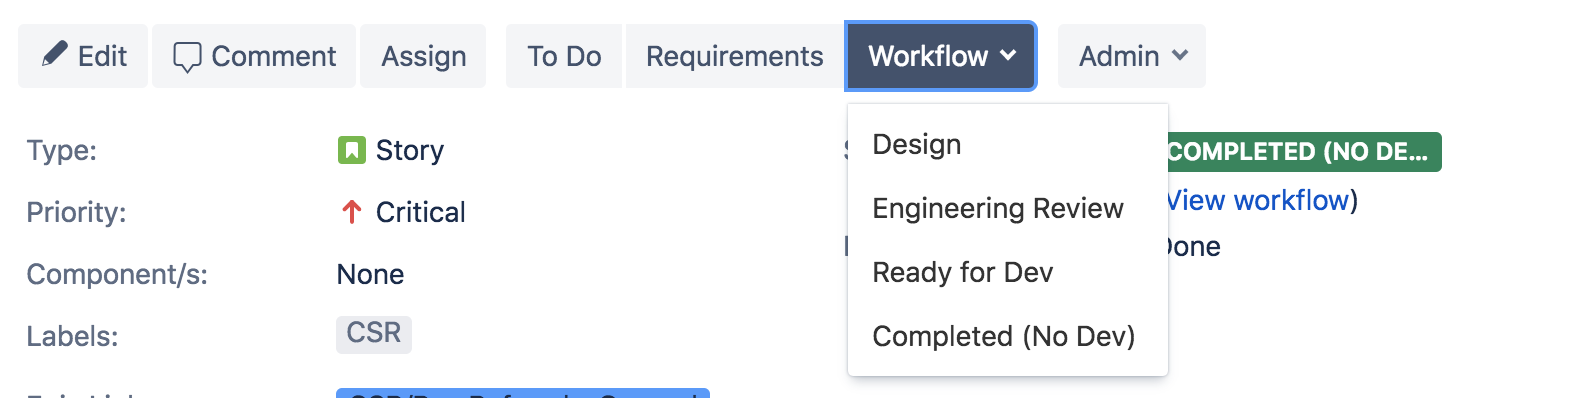This screenshot has height=398, width=1584.
Task: Click the Workflow chevron arrow
Action: pos(1008,56)
